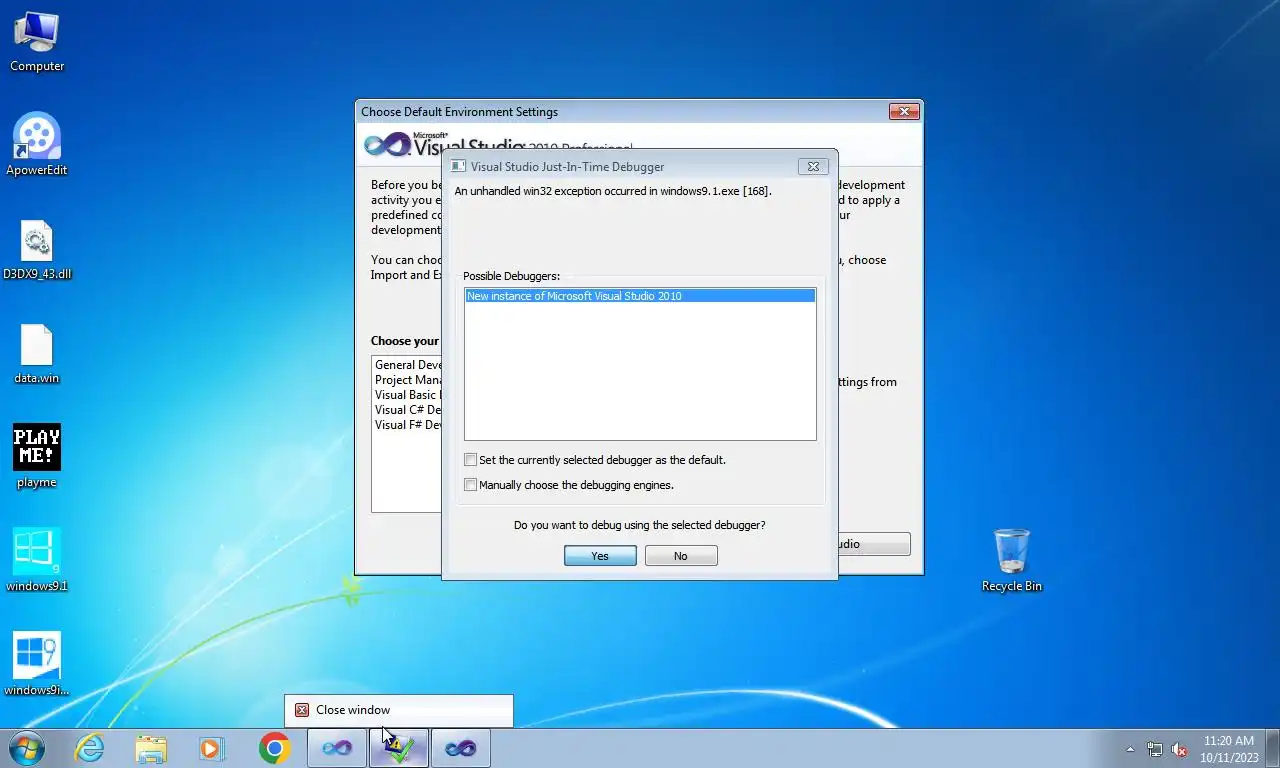1280x768 pixels.
Task: Switch to Just-In-Time Debugger taskbar button
Action: (399, 748)
